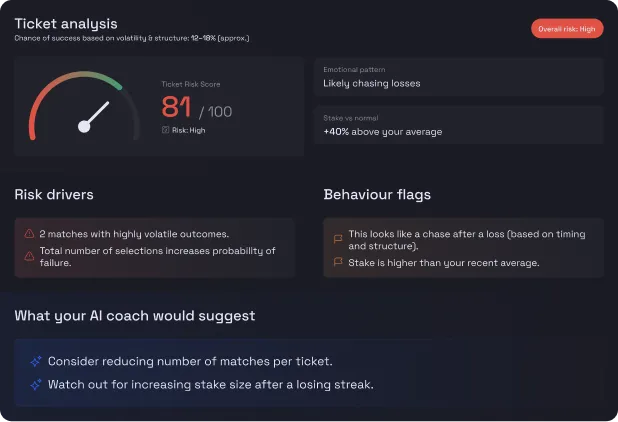Click the warning icon beside volatile outcomes

coord(30,234)
